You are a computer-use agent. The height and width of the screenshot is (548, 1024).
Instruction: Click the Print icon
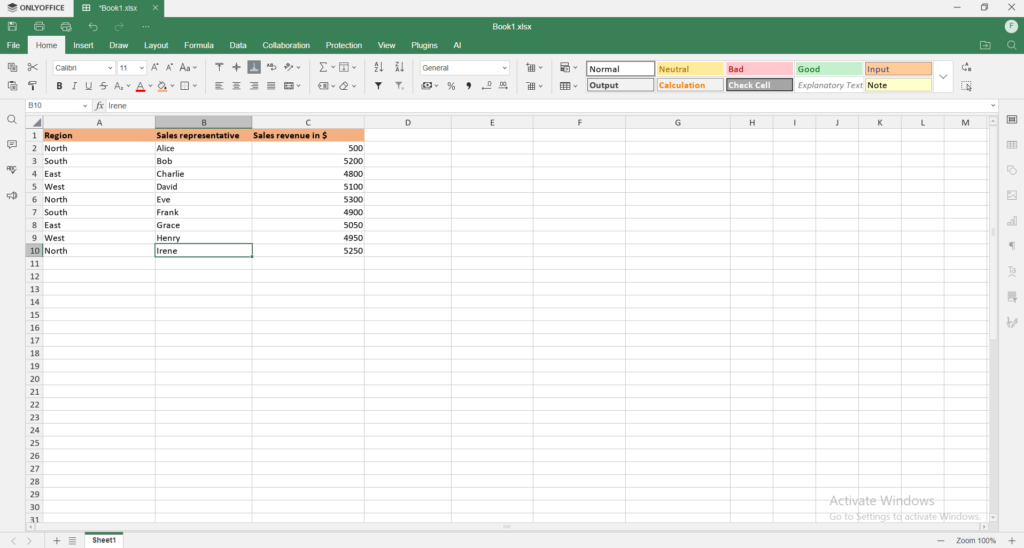[39, 26]
